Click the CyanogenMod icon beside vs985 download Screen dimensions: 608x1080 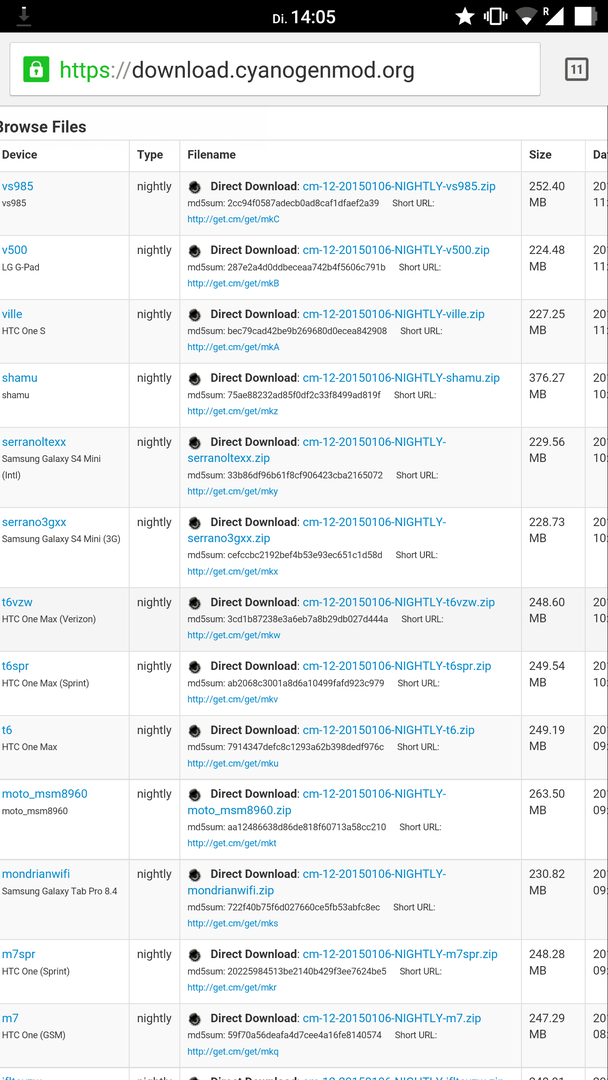(x=195, y=187)
